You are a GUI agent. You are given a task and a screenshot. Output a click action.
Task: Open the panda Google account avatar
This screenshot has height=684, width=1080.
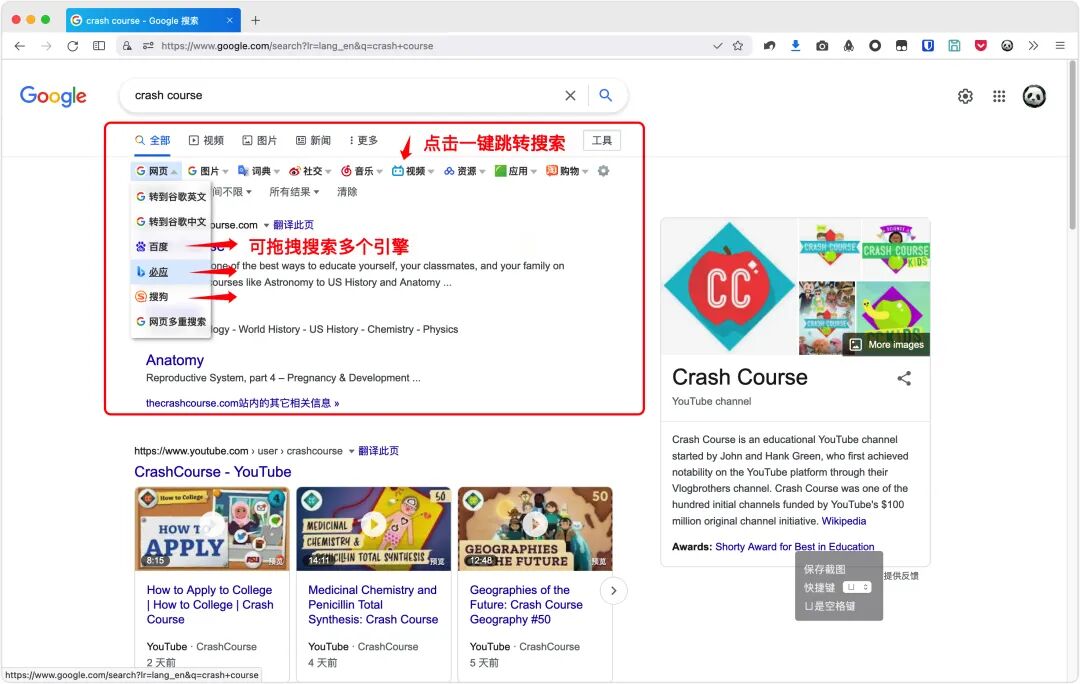[x=1034, y=96]
